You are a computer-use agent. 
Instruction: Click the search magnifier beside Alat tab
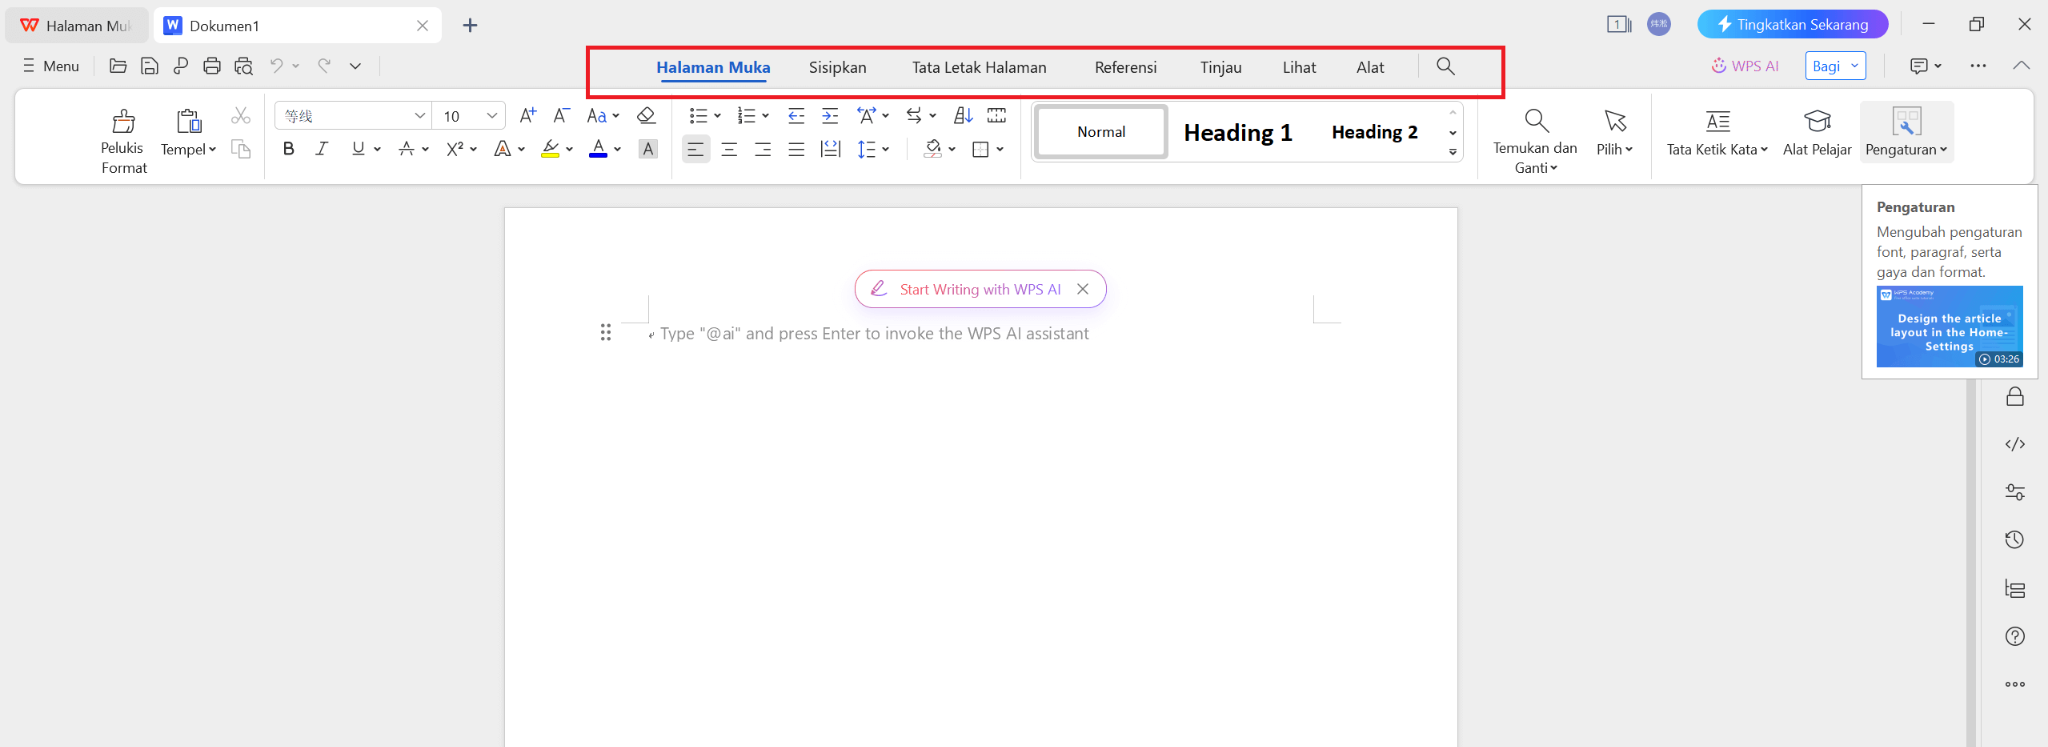(x=1445, y=66)
